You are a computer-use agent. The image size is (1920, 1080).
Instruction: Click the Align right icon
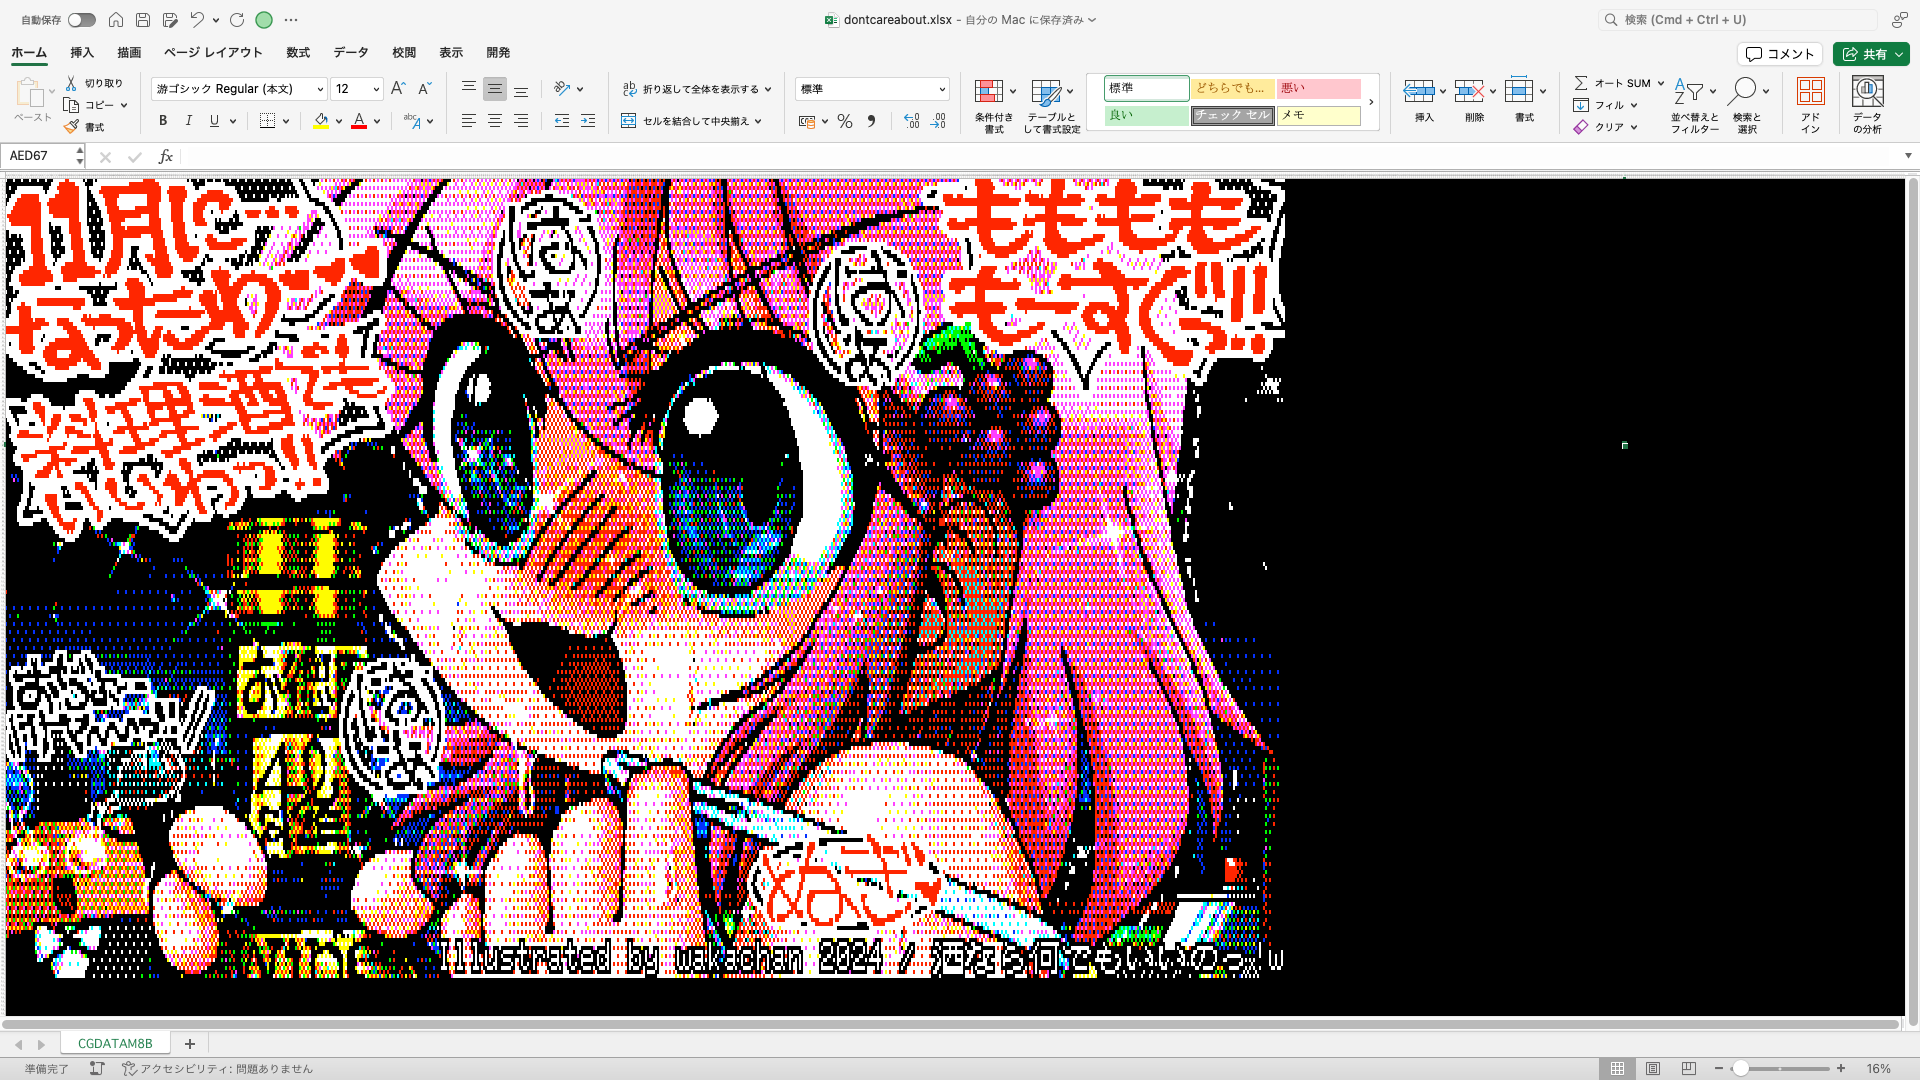pyautogui.click(x=521, y=121)
